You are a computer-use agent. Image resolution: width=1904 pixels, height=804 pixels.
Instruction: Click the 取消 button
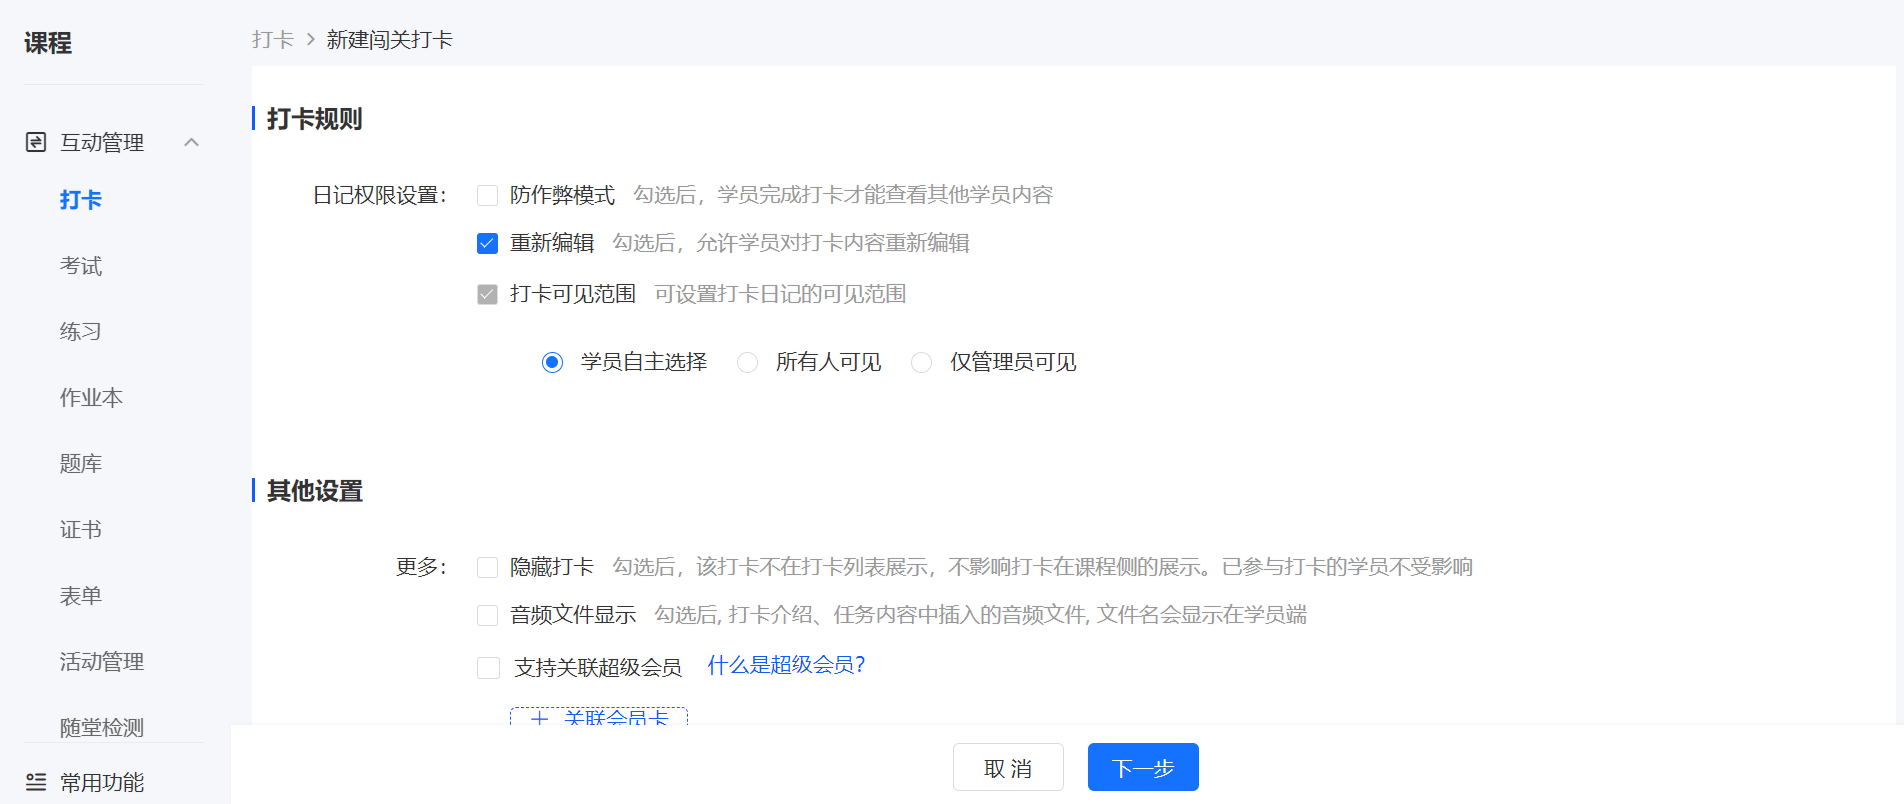point(1008,767)
